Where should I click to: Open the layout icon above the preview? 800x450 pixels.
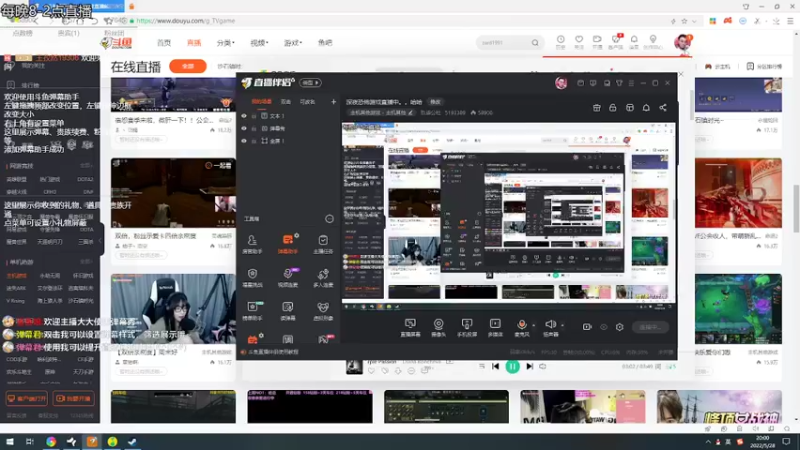630,108
